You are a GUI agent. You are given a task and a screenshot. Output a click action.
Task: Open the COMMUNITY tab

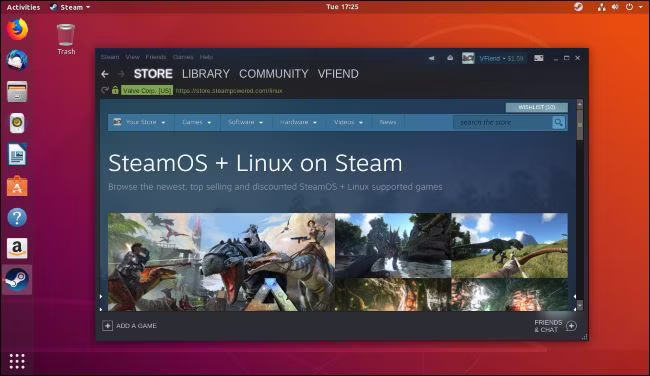click(x=274, y=74)
